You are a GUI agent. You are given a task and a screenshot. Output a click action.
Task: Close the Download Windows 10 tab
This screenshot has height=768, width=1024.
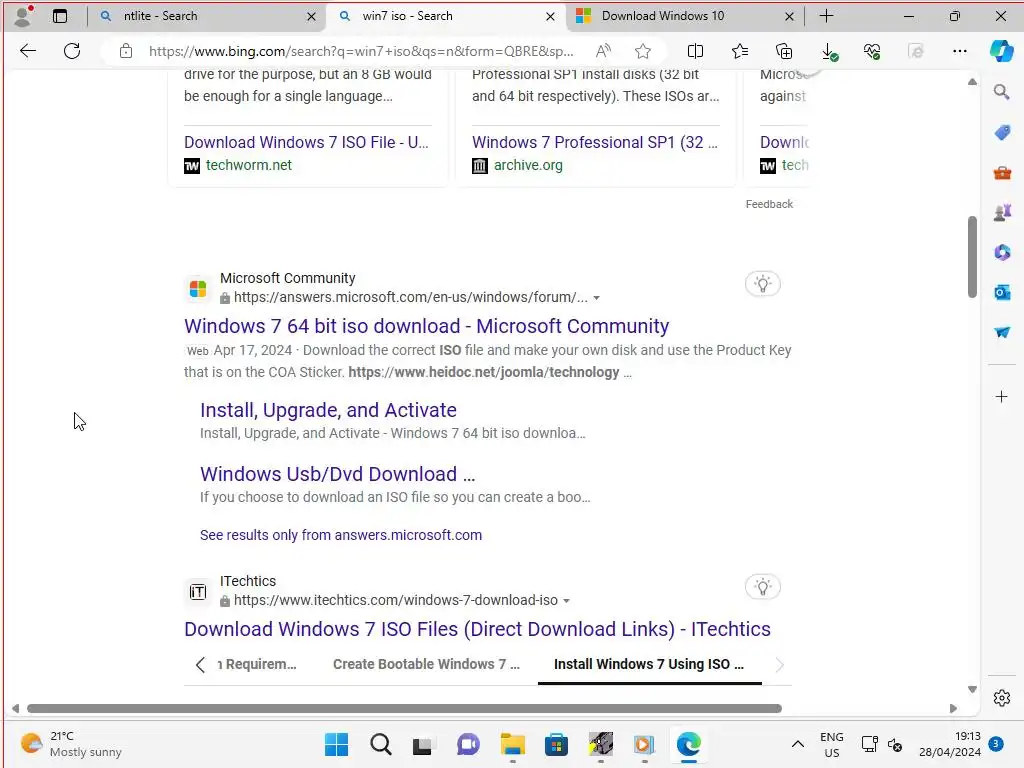coord(790,16)
